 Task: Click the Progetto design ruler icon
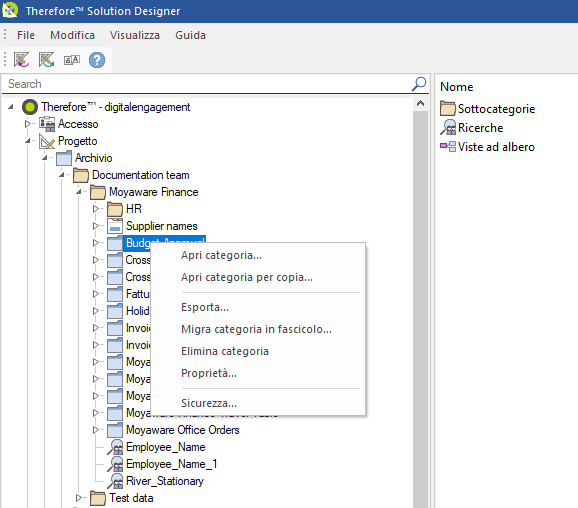coord(47,141)
